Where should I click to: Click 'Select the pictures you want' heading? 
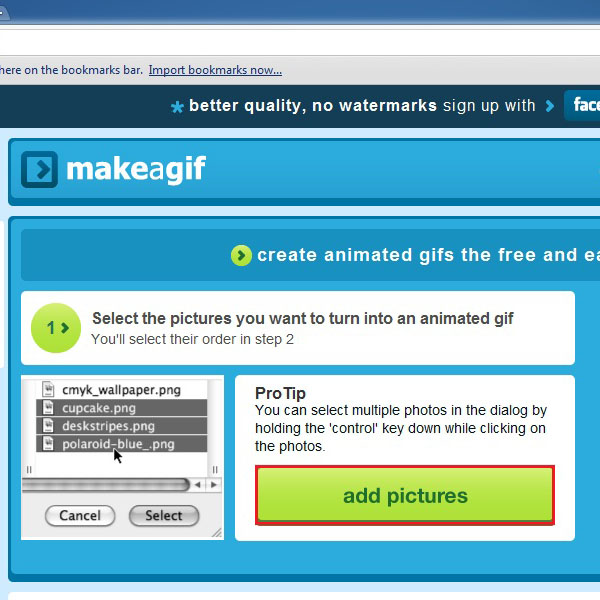(x=303, y=319)
